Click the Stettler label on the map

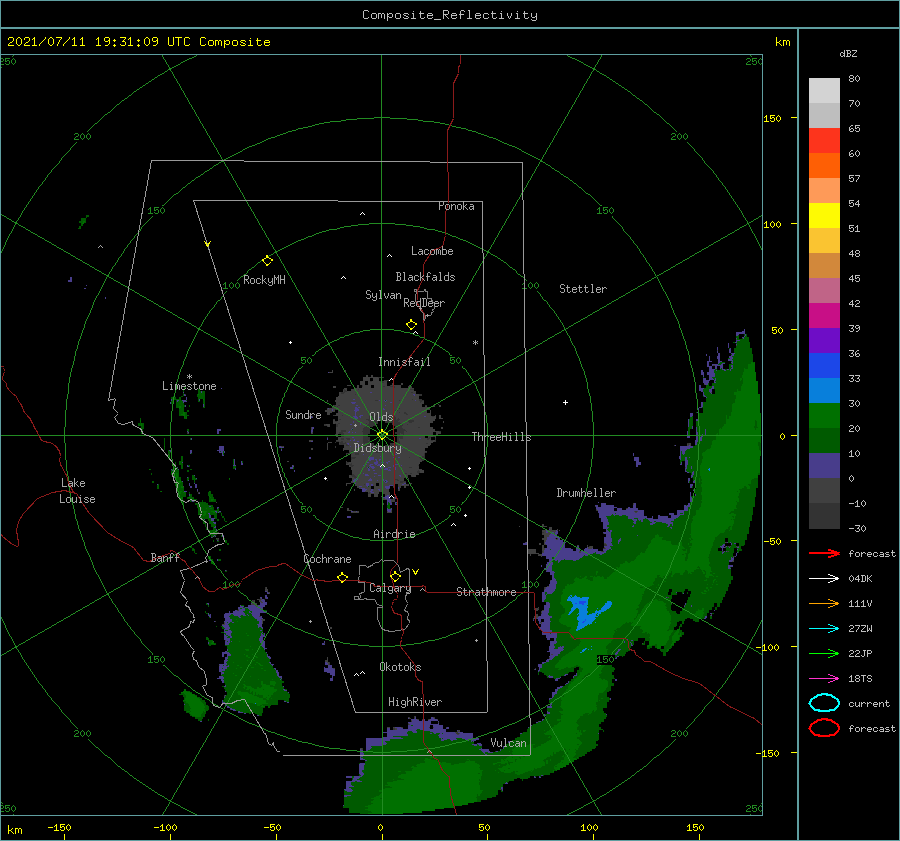(x=583, y=289)
